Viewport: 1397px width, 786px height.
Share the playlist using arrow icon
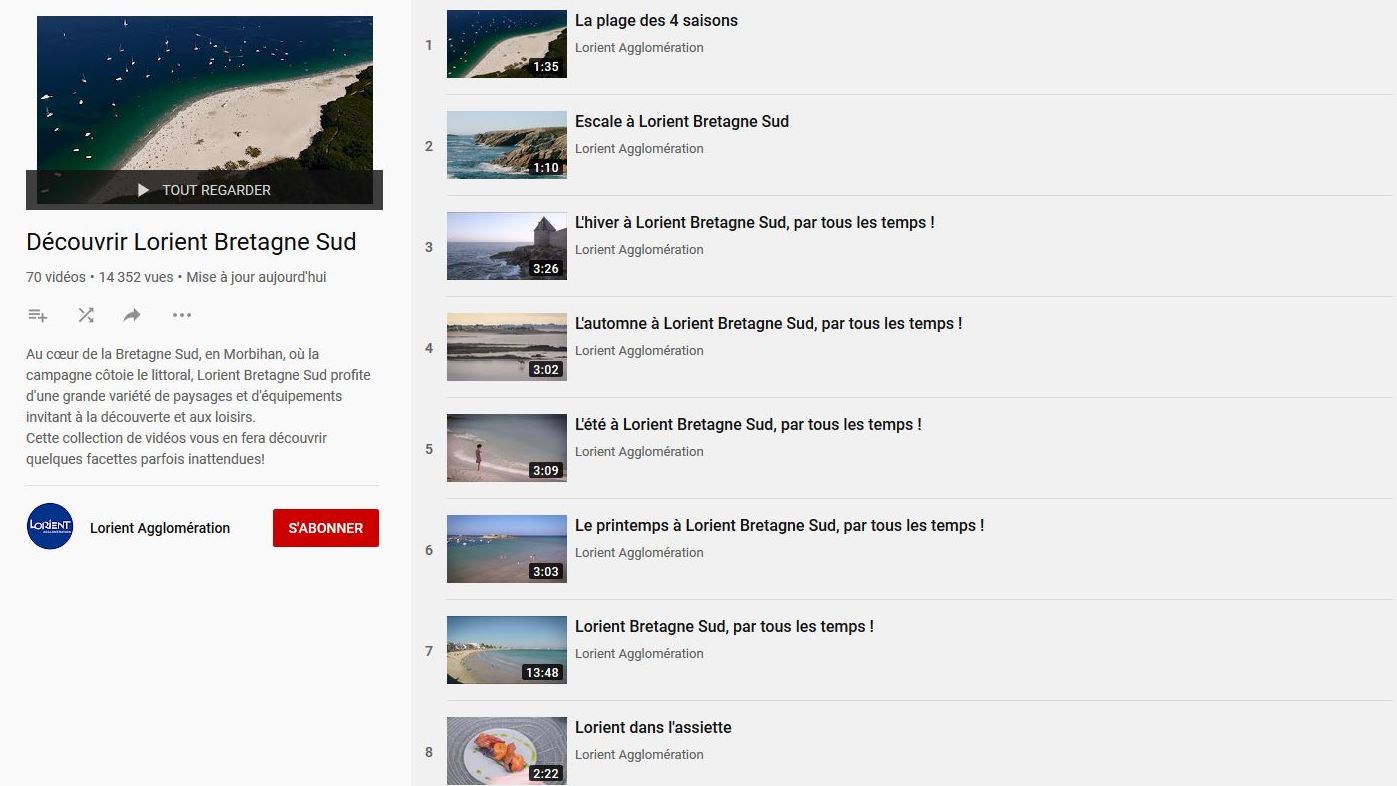click(x=132, y=315)
